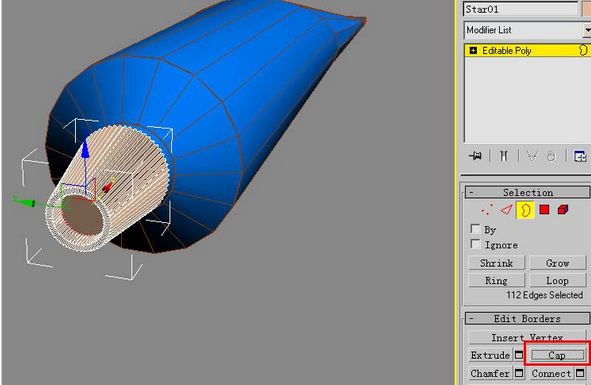Click the object color swatch
Image resolution: width=591 pixels, height=385 pixels.
coord(587,9)
